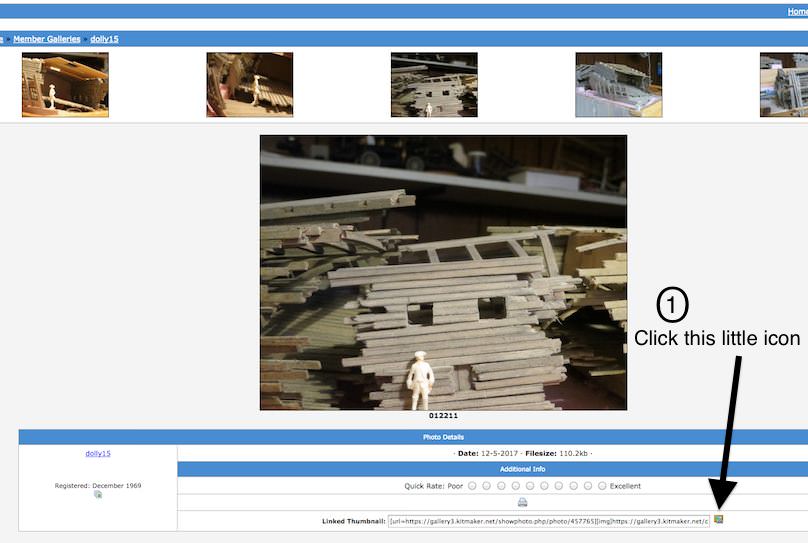Select the third Quick Rate radio button
This screenshot has width=808, height=543.
click(x=501, y=486)
